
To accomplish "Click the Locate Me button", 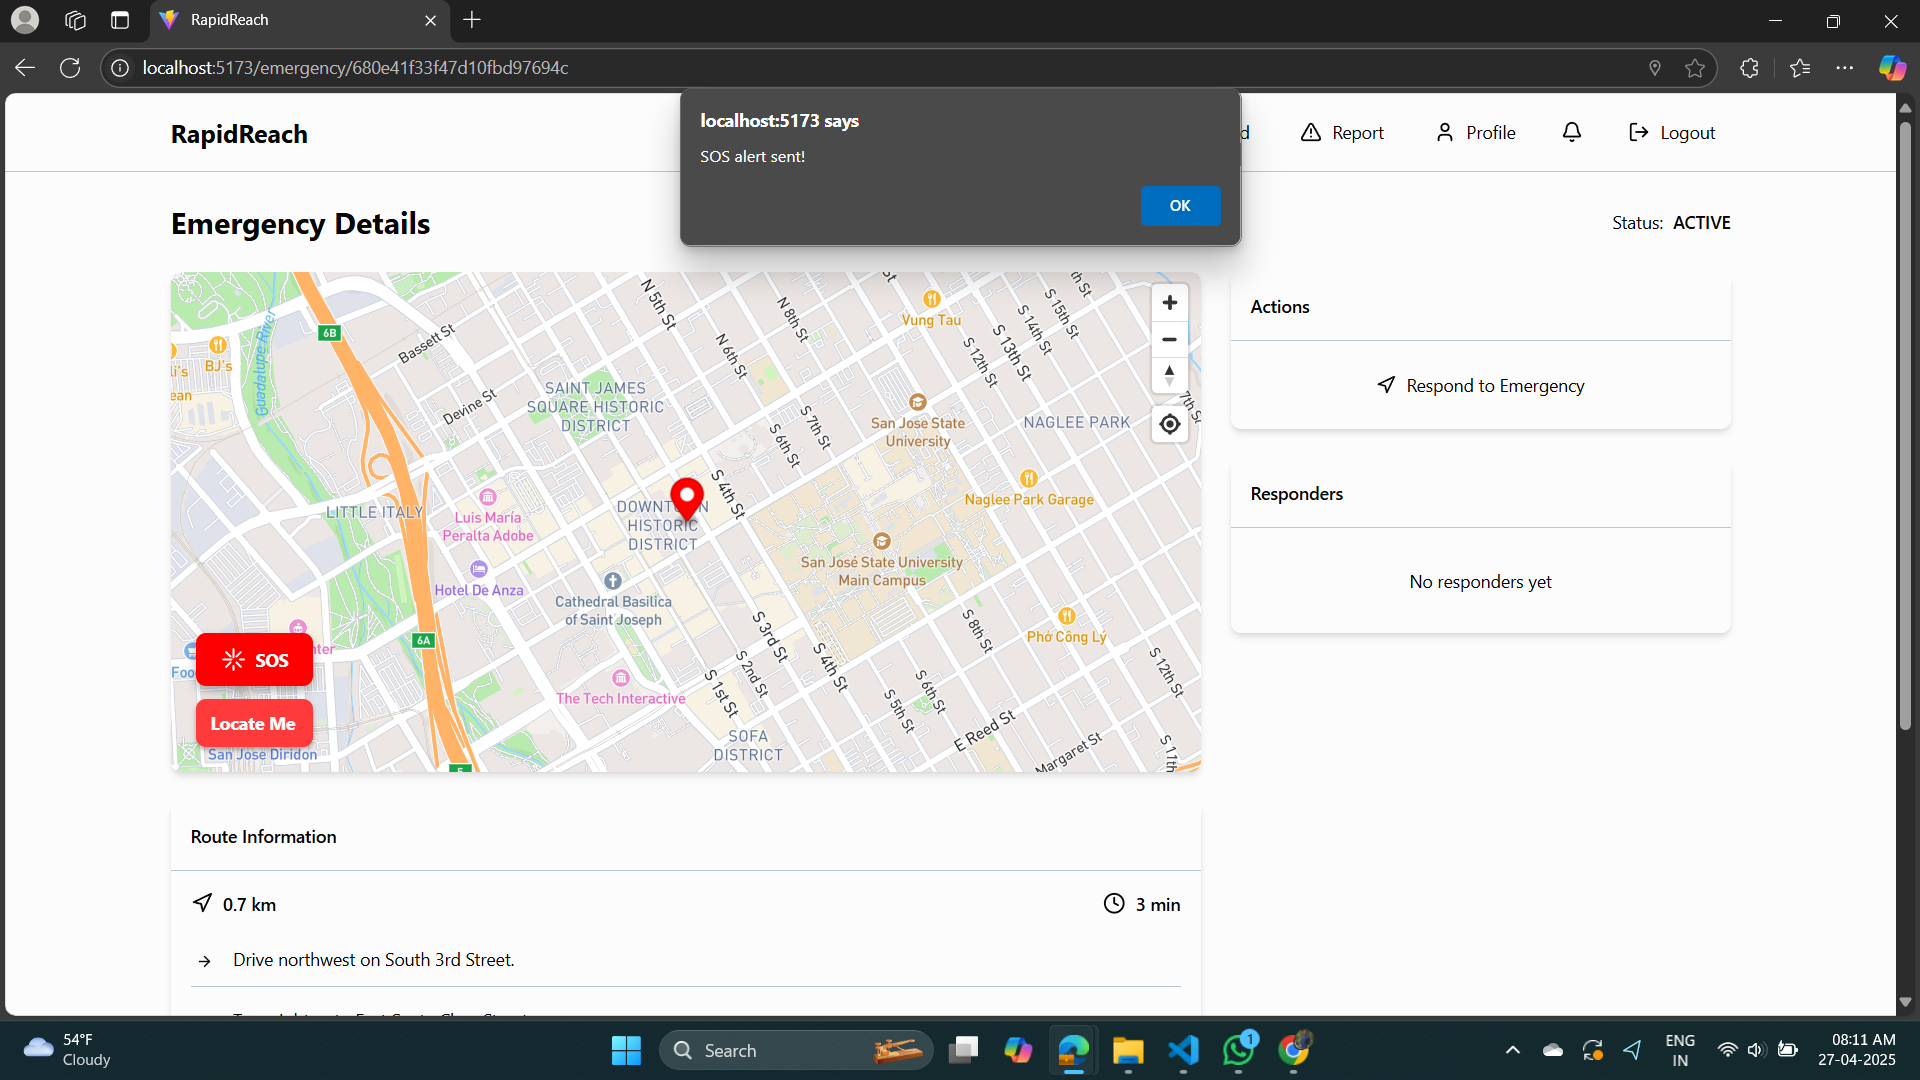I will coord(253,724).
